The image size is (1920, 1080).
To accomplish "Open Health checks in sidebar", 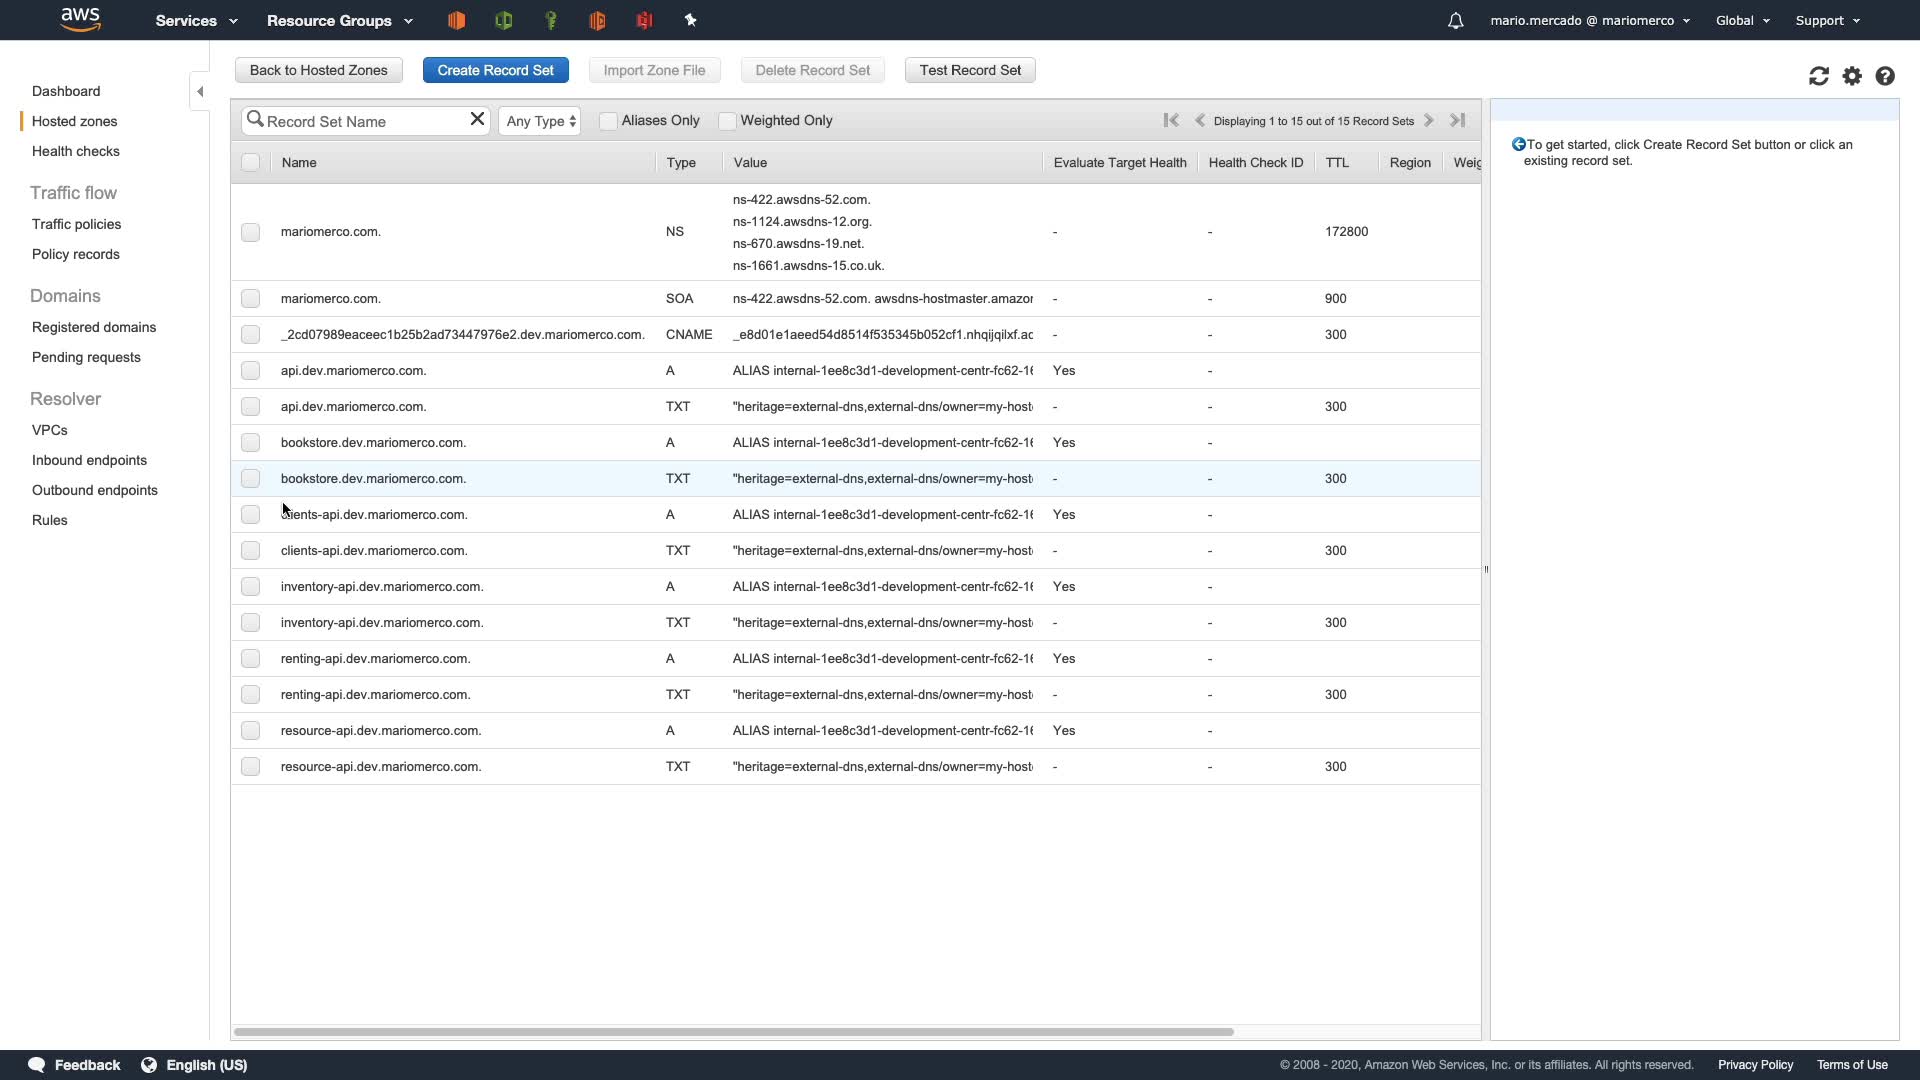I will coord(75,151).
